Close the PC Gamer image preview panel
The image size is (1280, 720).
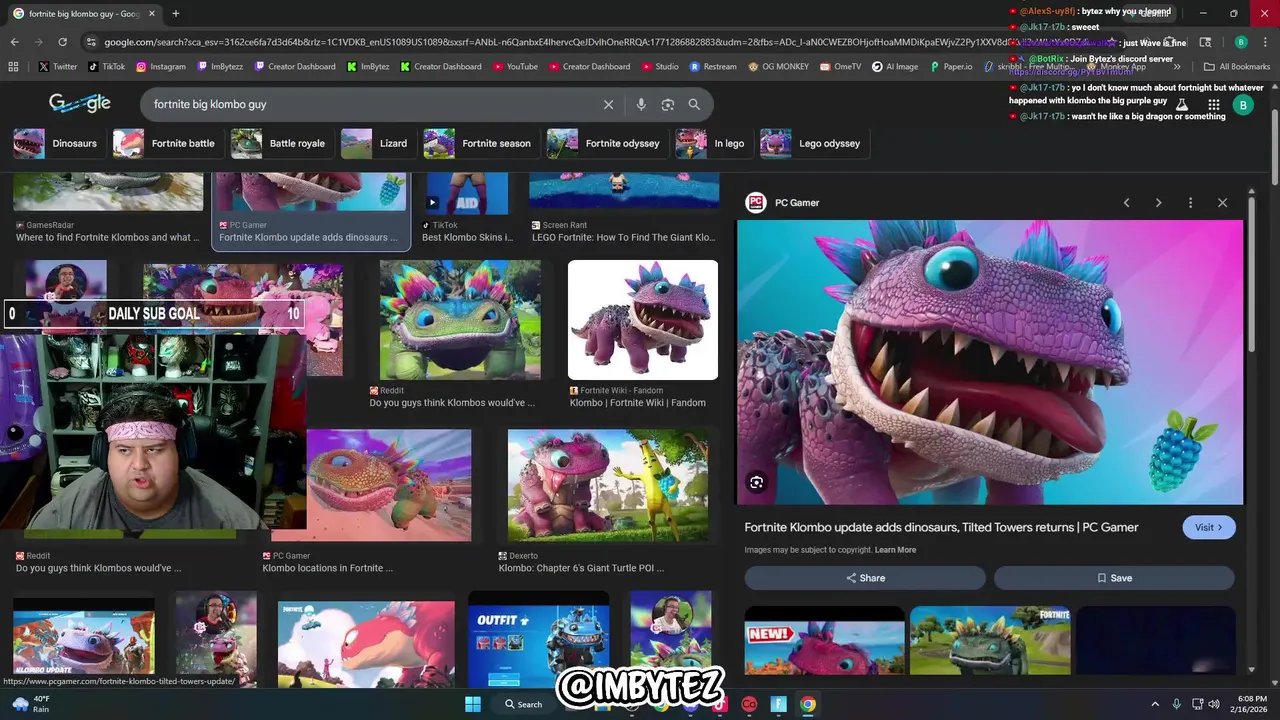[1222, 202]
